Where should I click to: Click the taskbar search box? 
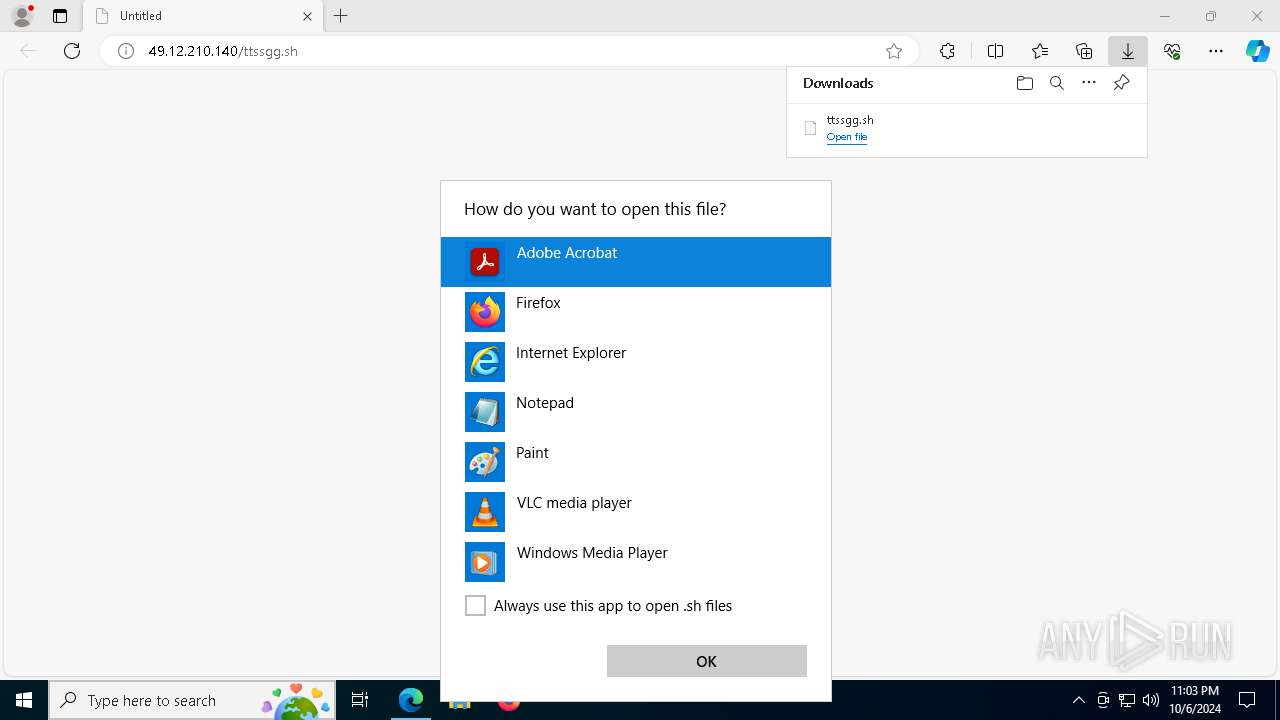click(x=192, y=700)
